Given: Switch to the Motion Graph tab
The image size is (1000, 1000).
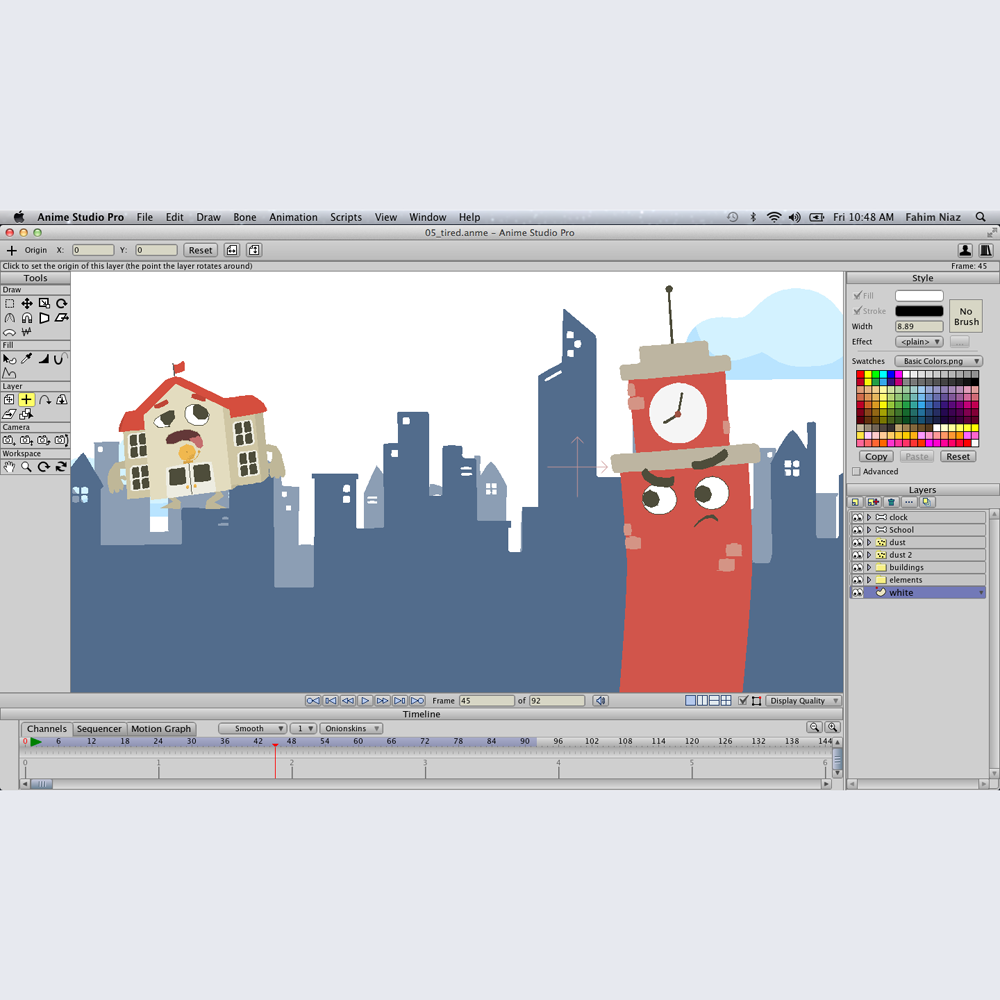Looking at the screenshot, I should coord(161,728).
